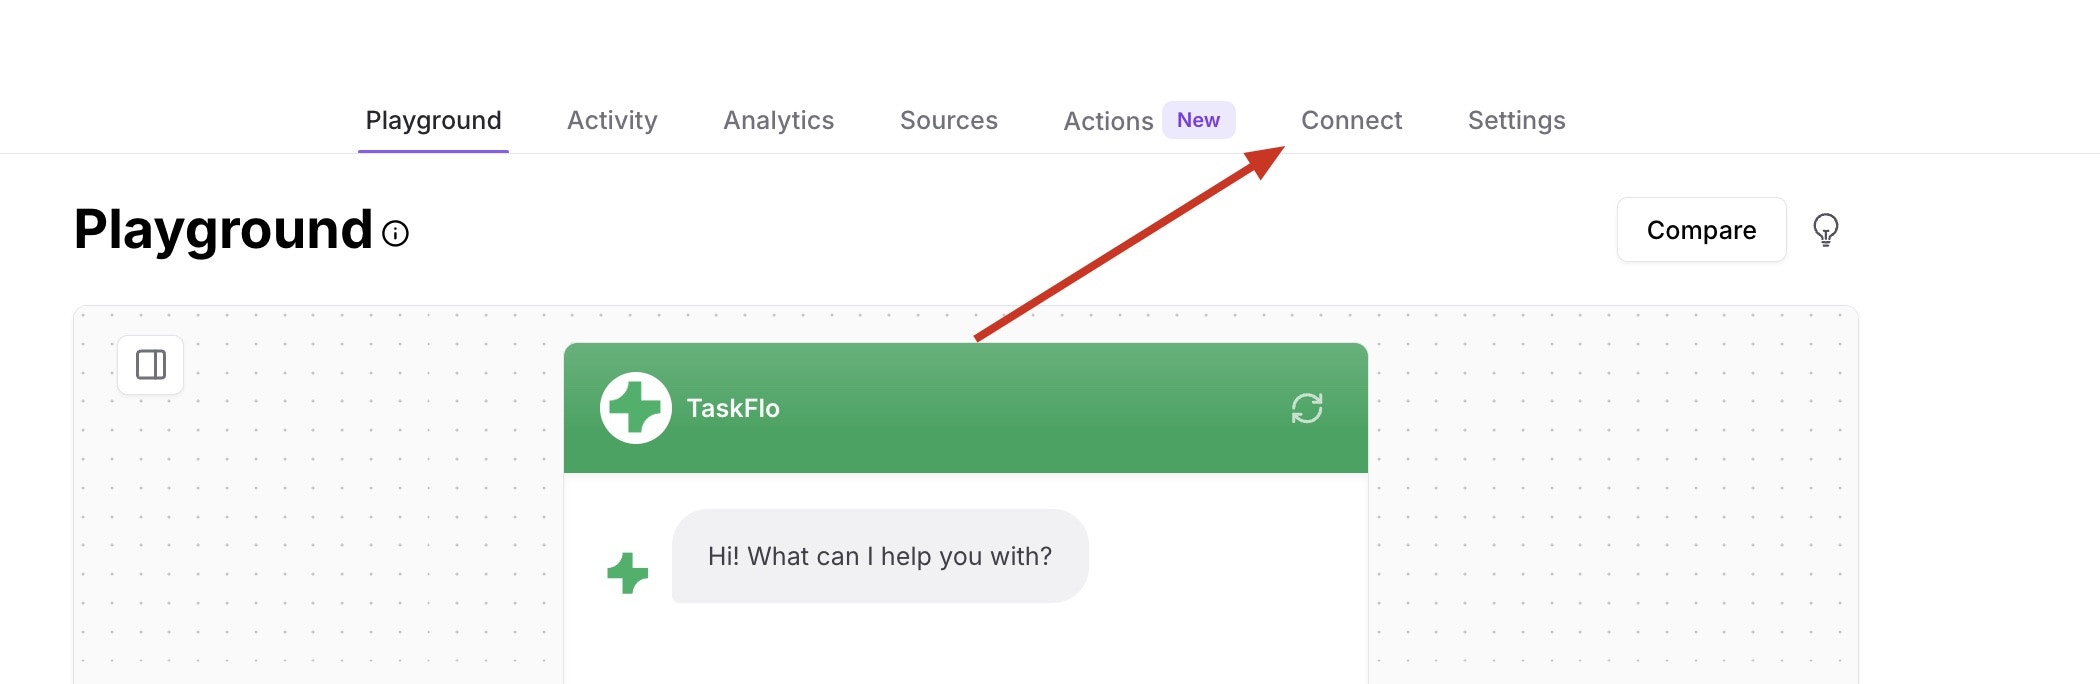Open the Connect tab
Screen dimensions: 2100x684
1351,120
